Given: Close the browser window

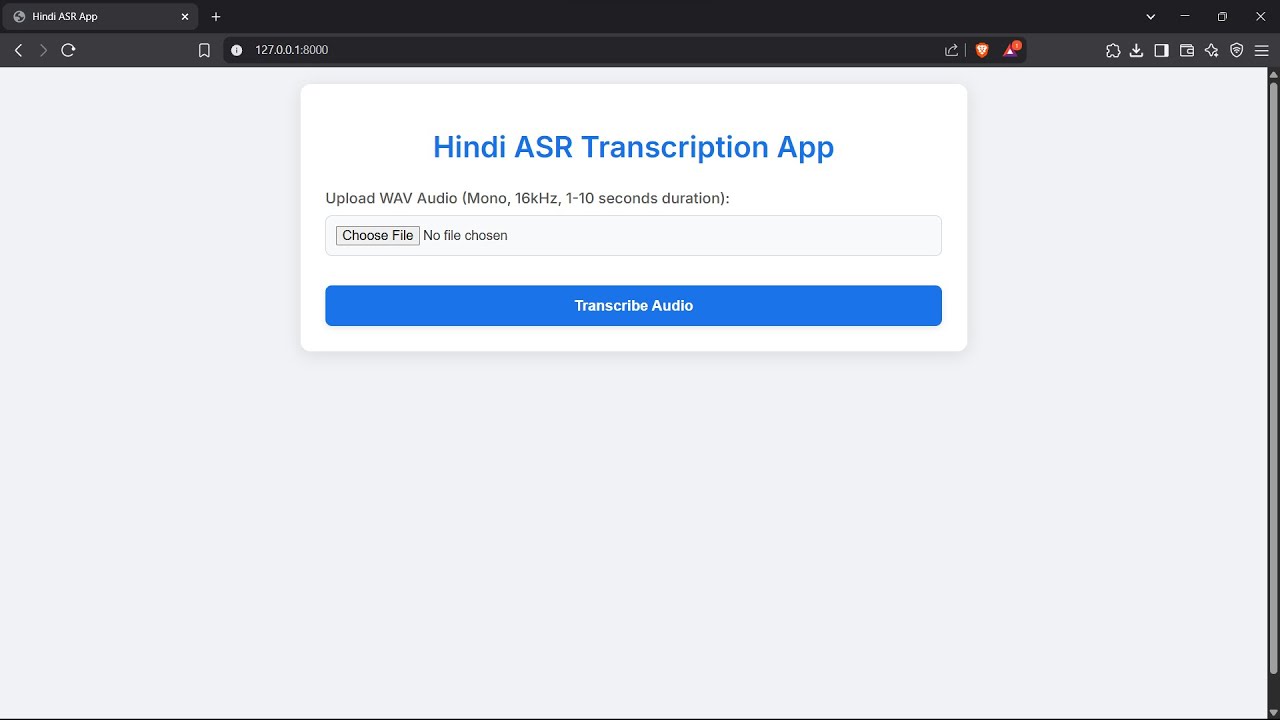Looking at the screenshot, I should tap(1259, 17).
